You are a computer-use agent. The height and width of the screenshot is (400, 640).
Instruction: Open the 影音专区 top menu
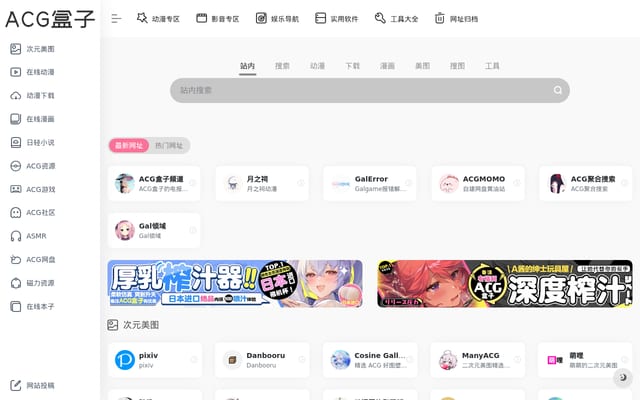218,19
